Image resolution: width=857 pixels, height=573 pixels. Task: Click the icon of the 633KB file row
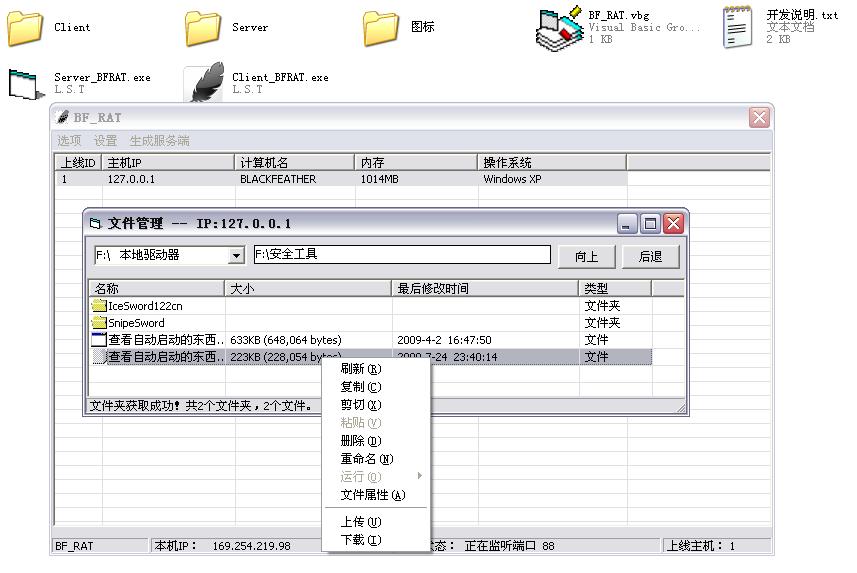(x=99, y=340)
